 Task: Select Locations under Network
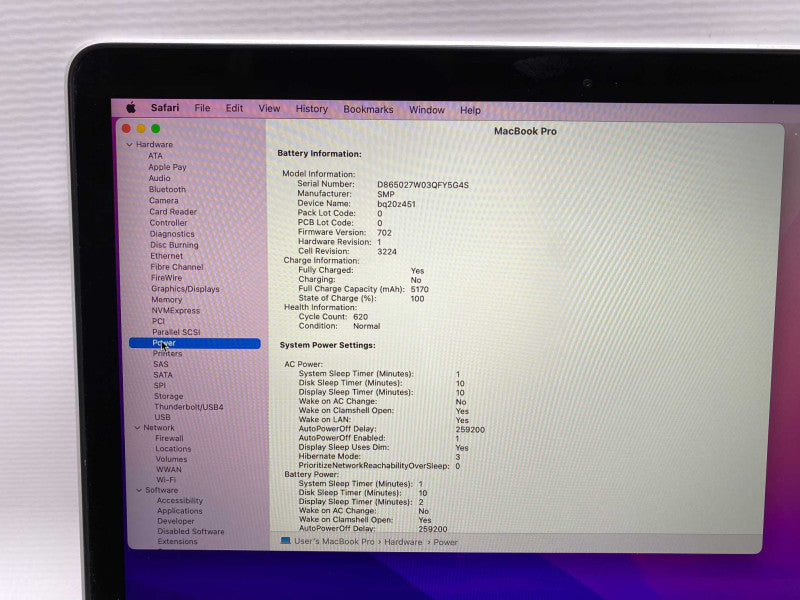tap(173, 449)
